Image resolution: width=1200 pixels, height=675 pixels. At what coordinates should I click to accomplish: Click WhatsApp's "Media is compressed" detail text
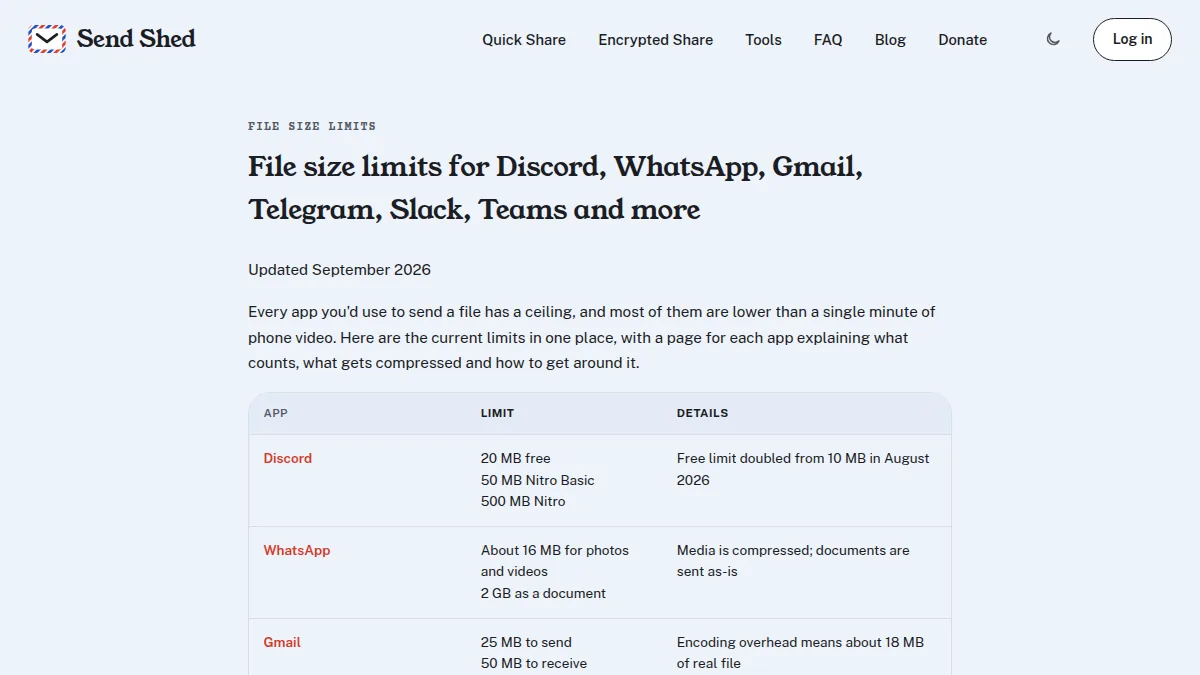(x=793, y=561)
